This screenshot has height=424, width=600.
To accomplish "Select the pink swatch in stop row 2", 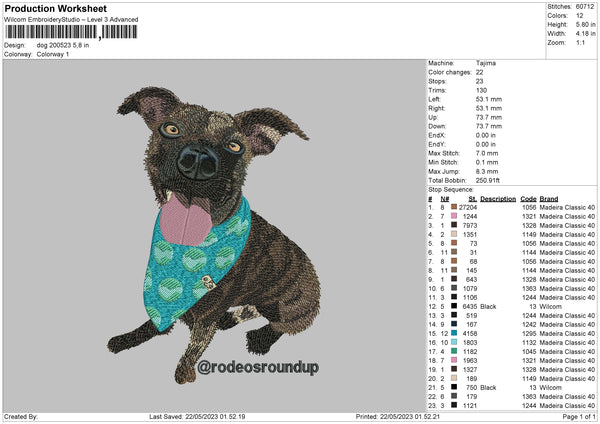I will pos(454,216).
